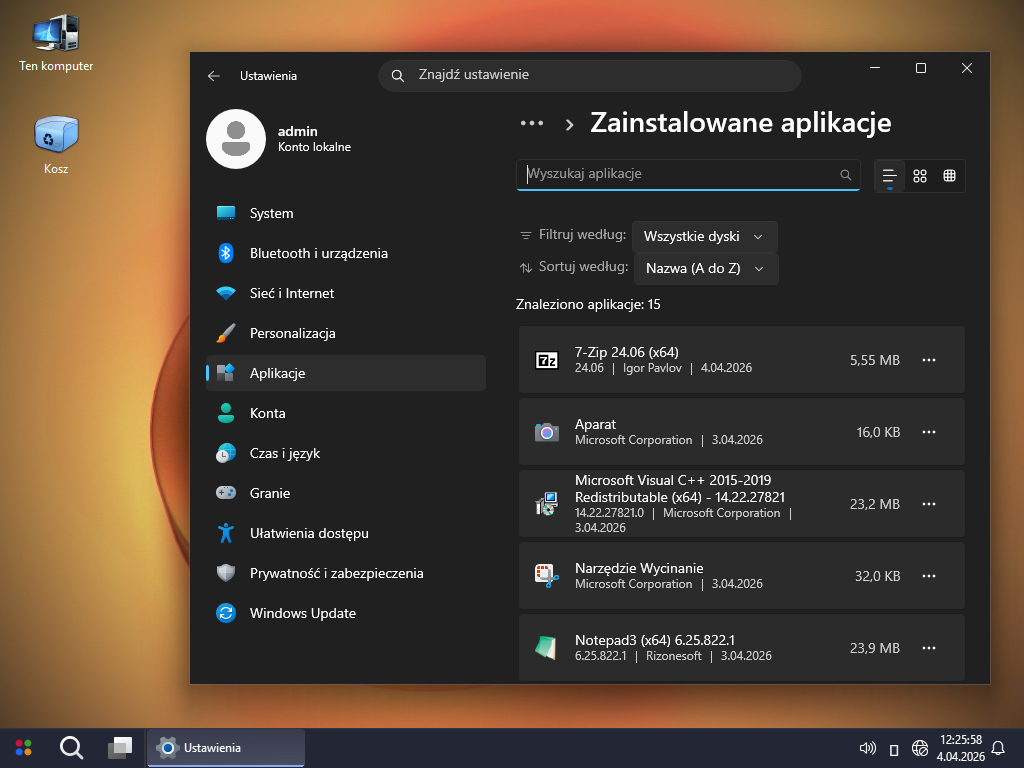The width and height of the screenshot is (1024, 768).
Task: Select the list view layout icon
Action: pos(889,176)
